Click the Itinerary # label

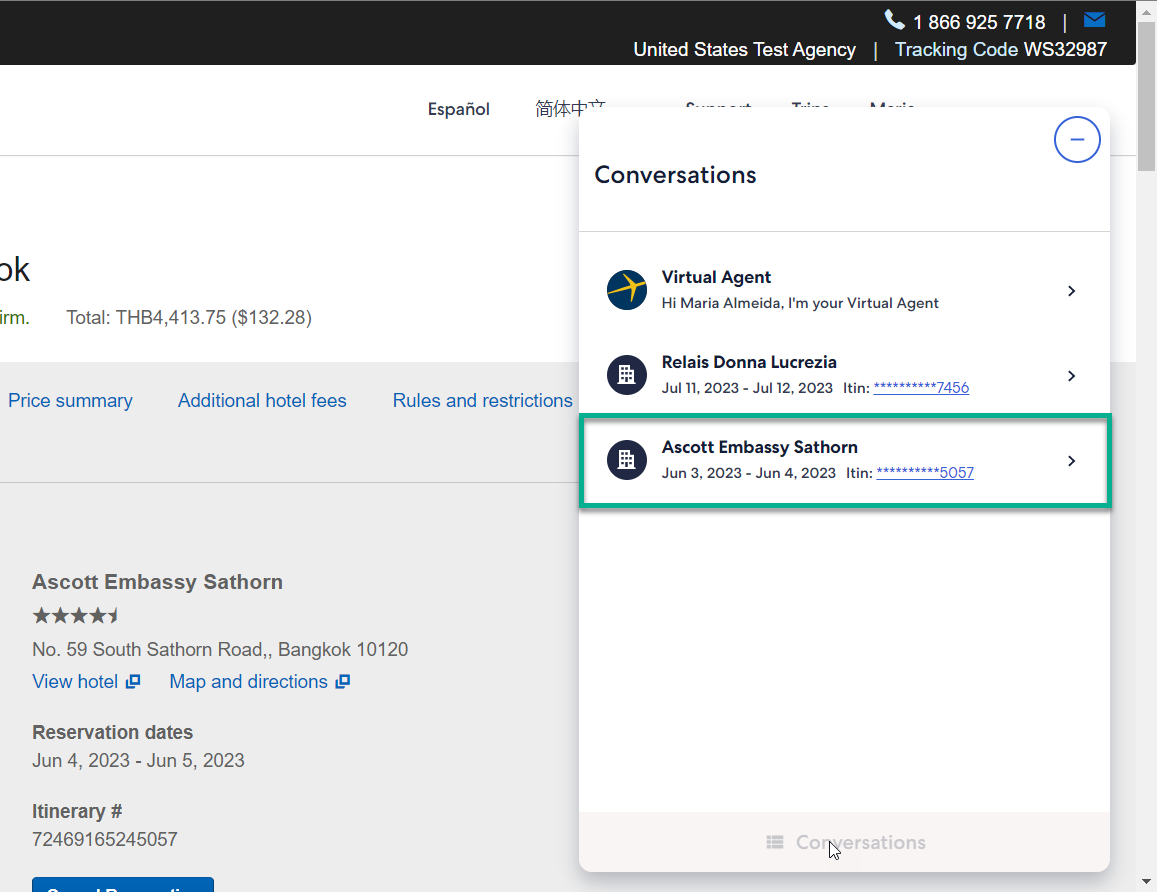coord(77,811)
